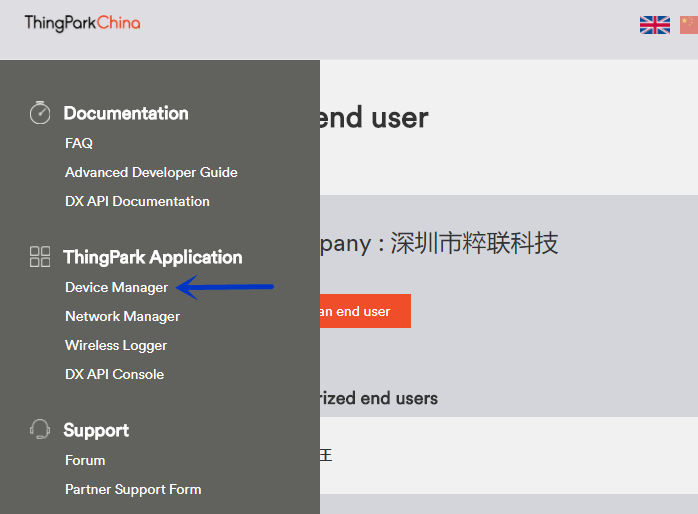Screen dimensions: 698x514
Task: Click the 'end user' page title
Action: [x=374, y=118]
